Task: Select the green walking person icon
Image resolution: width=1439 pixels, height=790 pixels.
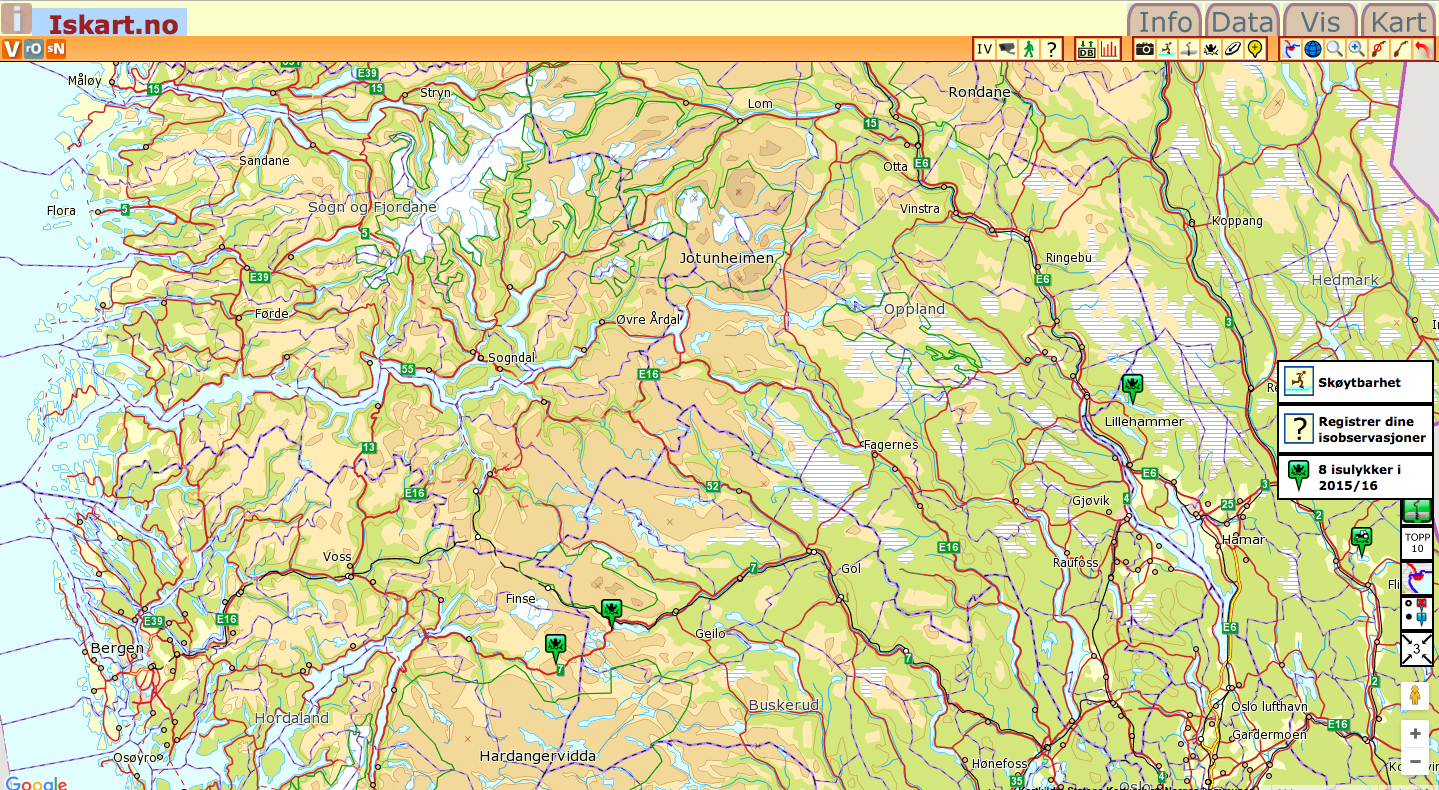Action: pyautogui.click(x=1028, y=49)
